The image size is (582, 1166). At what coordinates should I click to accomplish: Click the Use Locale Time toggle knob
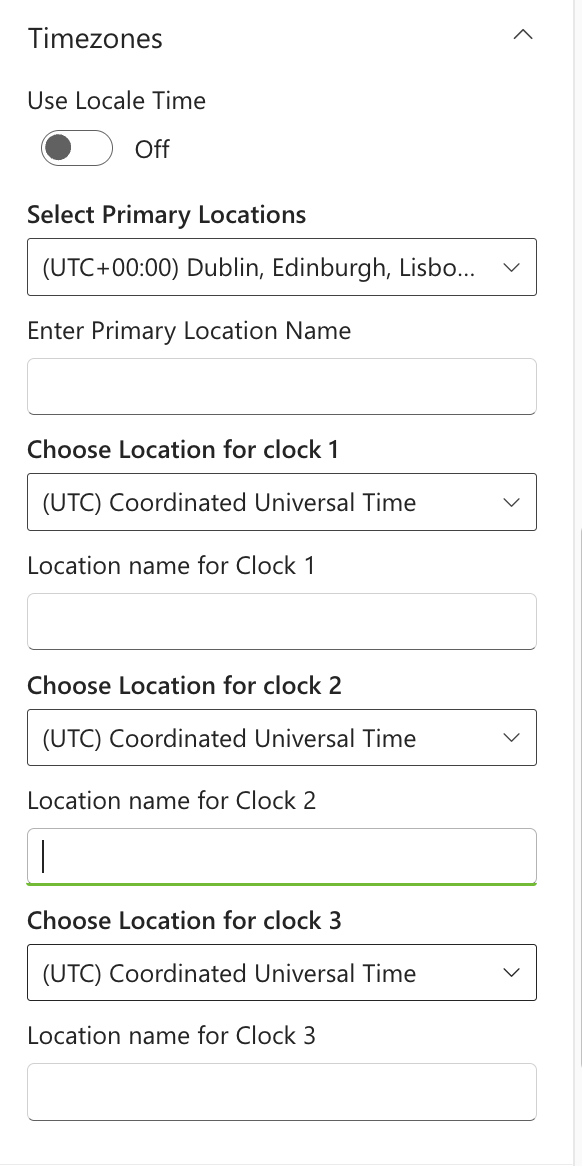pos(62,147)
